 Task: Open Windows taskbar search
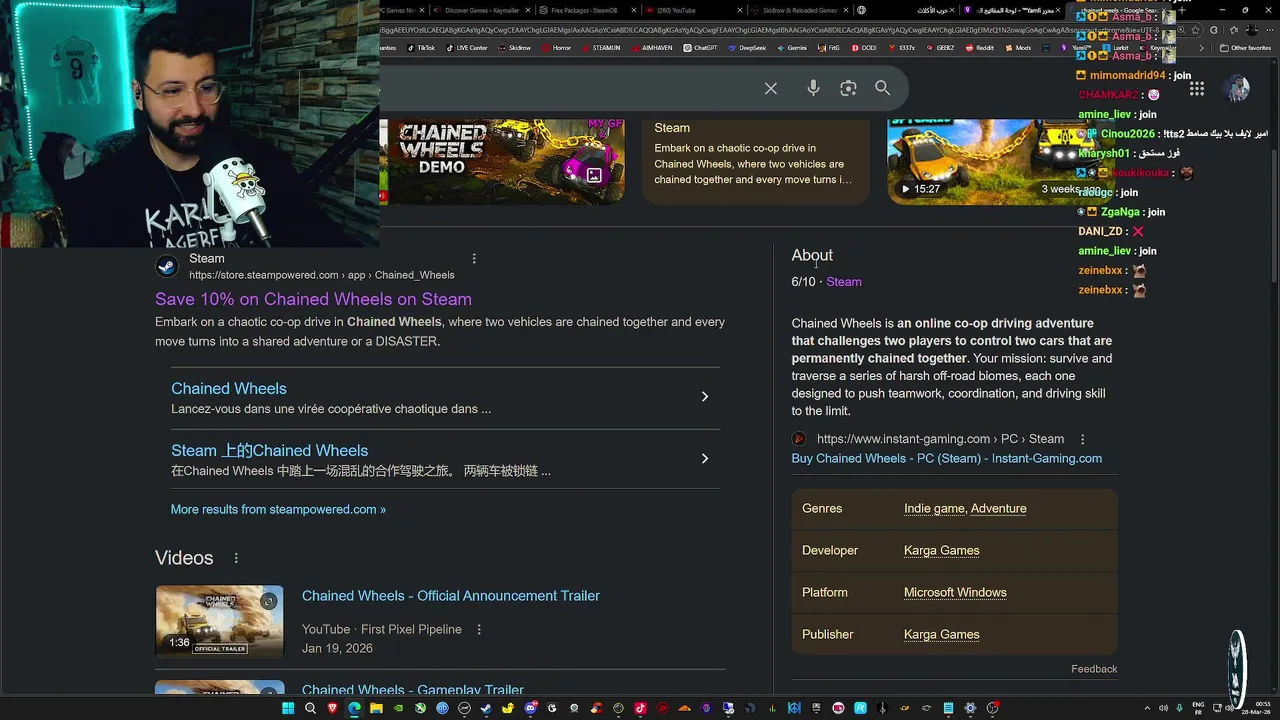[310, 709]
